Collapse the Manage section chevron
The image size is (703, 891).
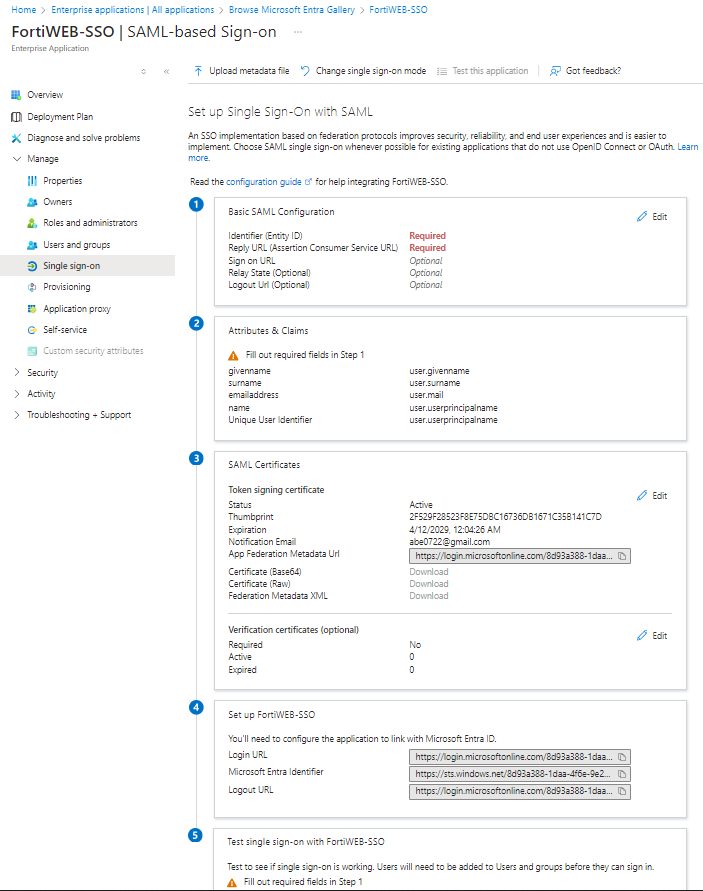tap(16, 158)
